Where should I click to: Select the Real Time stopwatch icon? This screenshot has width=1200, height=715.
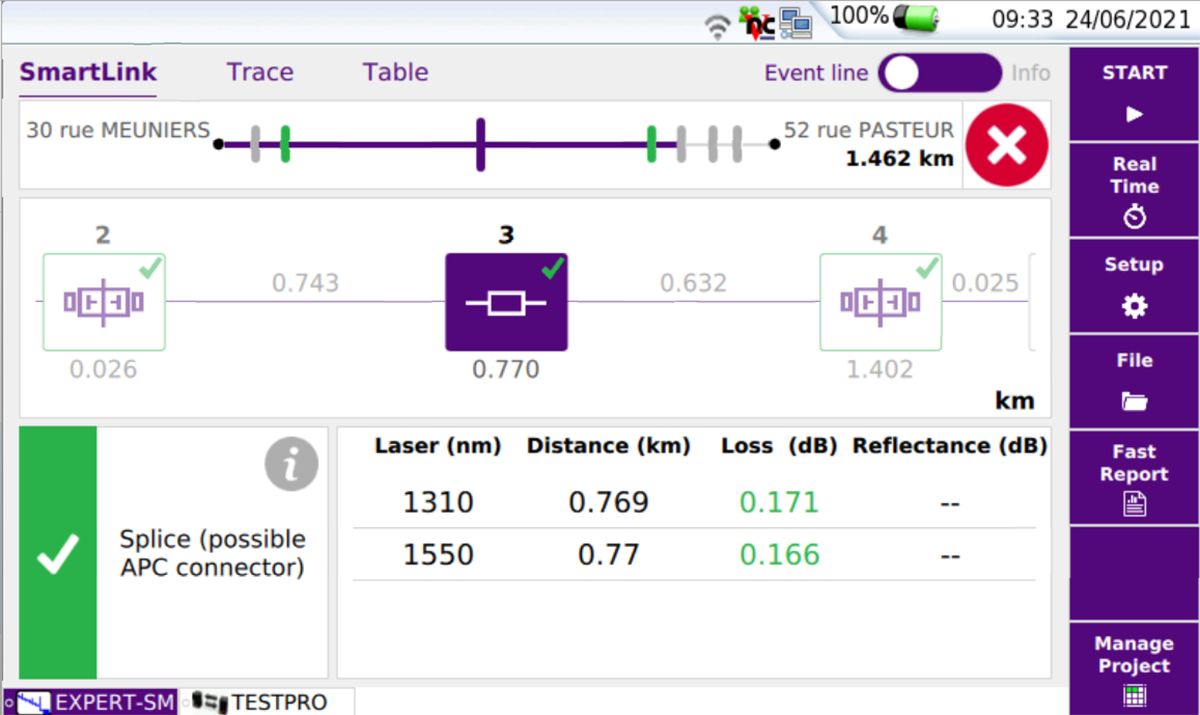[1132, 215]
